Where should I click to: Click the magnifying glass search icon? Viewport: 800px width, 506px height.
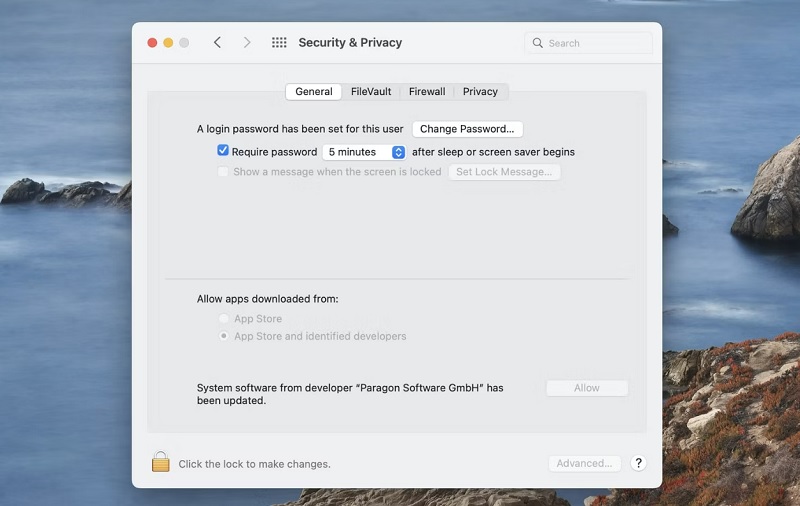click(538, 43)
